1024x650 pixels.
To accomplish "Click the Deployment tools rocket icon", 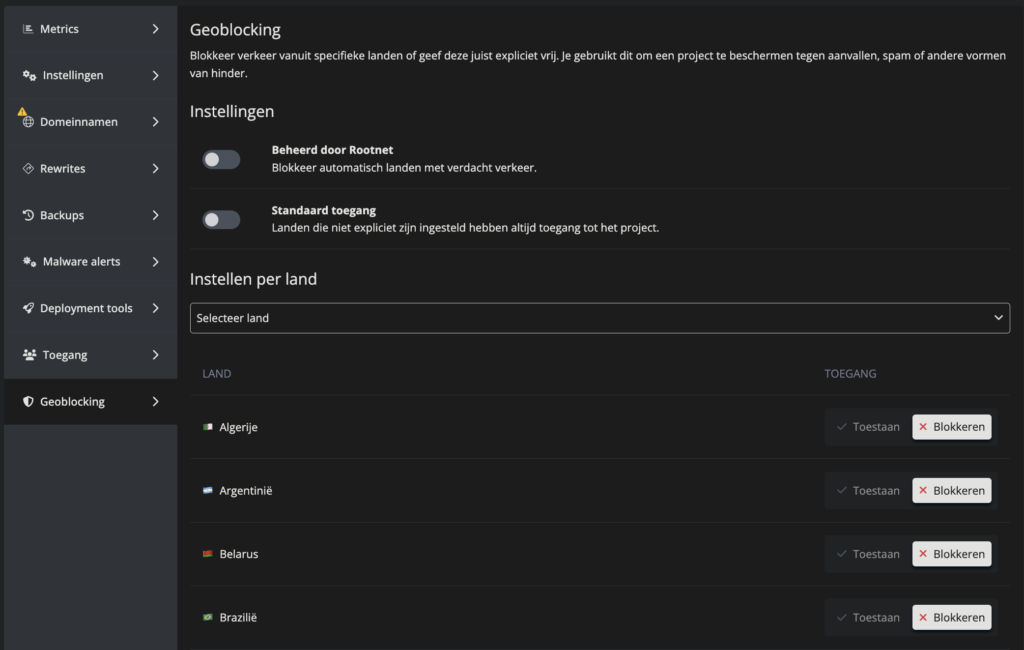I will tap(28, 308).
